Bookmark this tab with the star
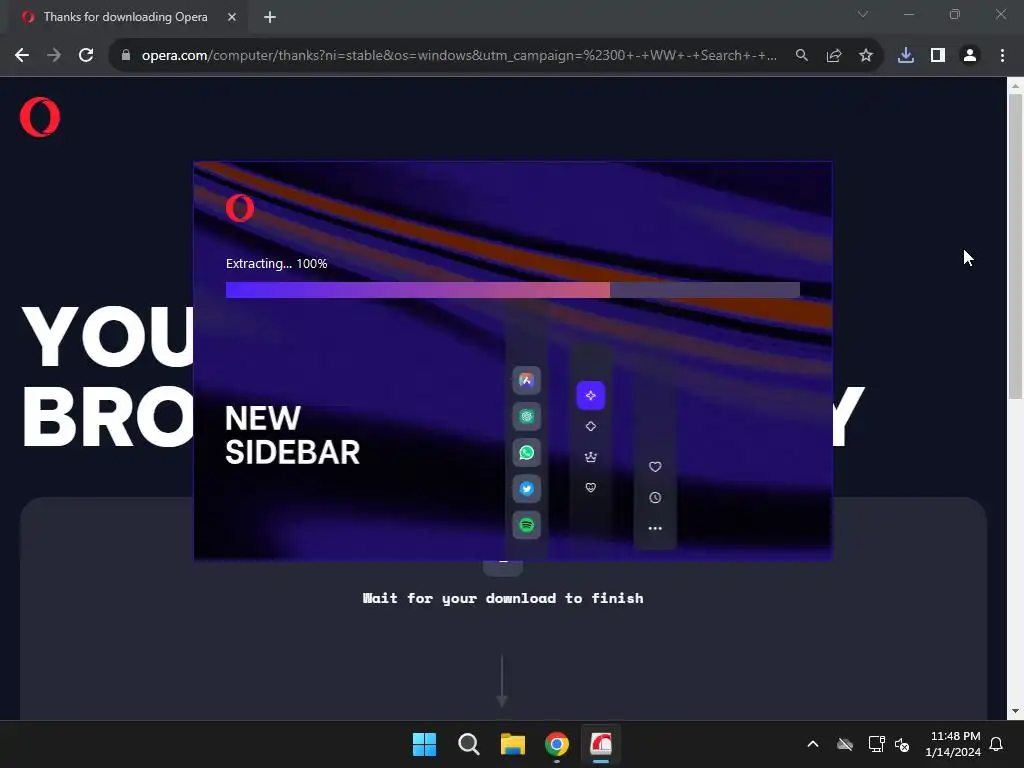Screen dimensions: 1024x768 tap(865, 56)
